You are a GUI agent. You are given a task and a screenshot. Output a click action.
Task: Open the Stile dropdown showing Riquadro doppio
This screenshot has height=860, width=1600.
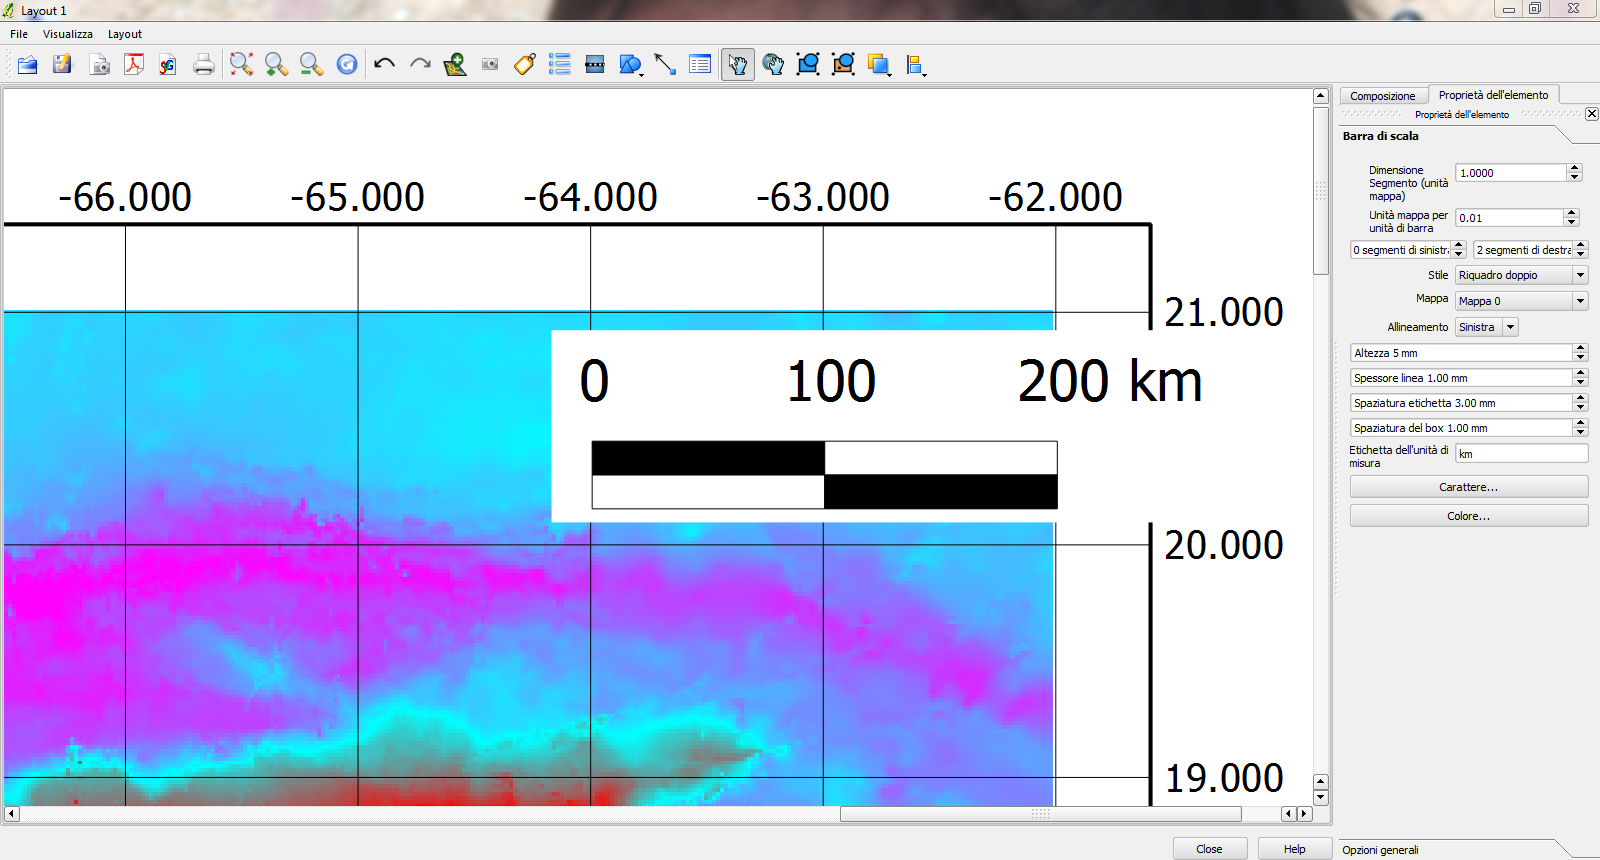[1521, 275]
